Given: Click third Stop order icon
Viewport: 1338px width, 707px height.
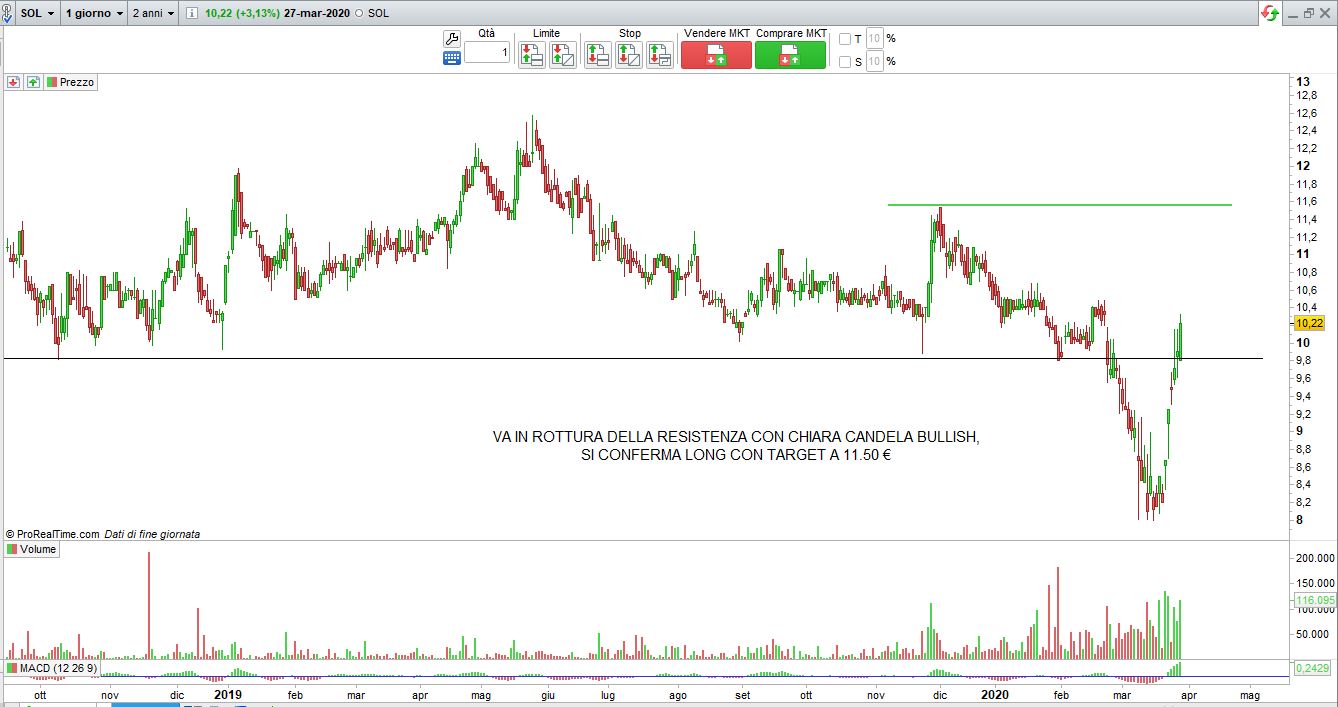Looking at the screenshot, I should (x=660, y=55).
